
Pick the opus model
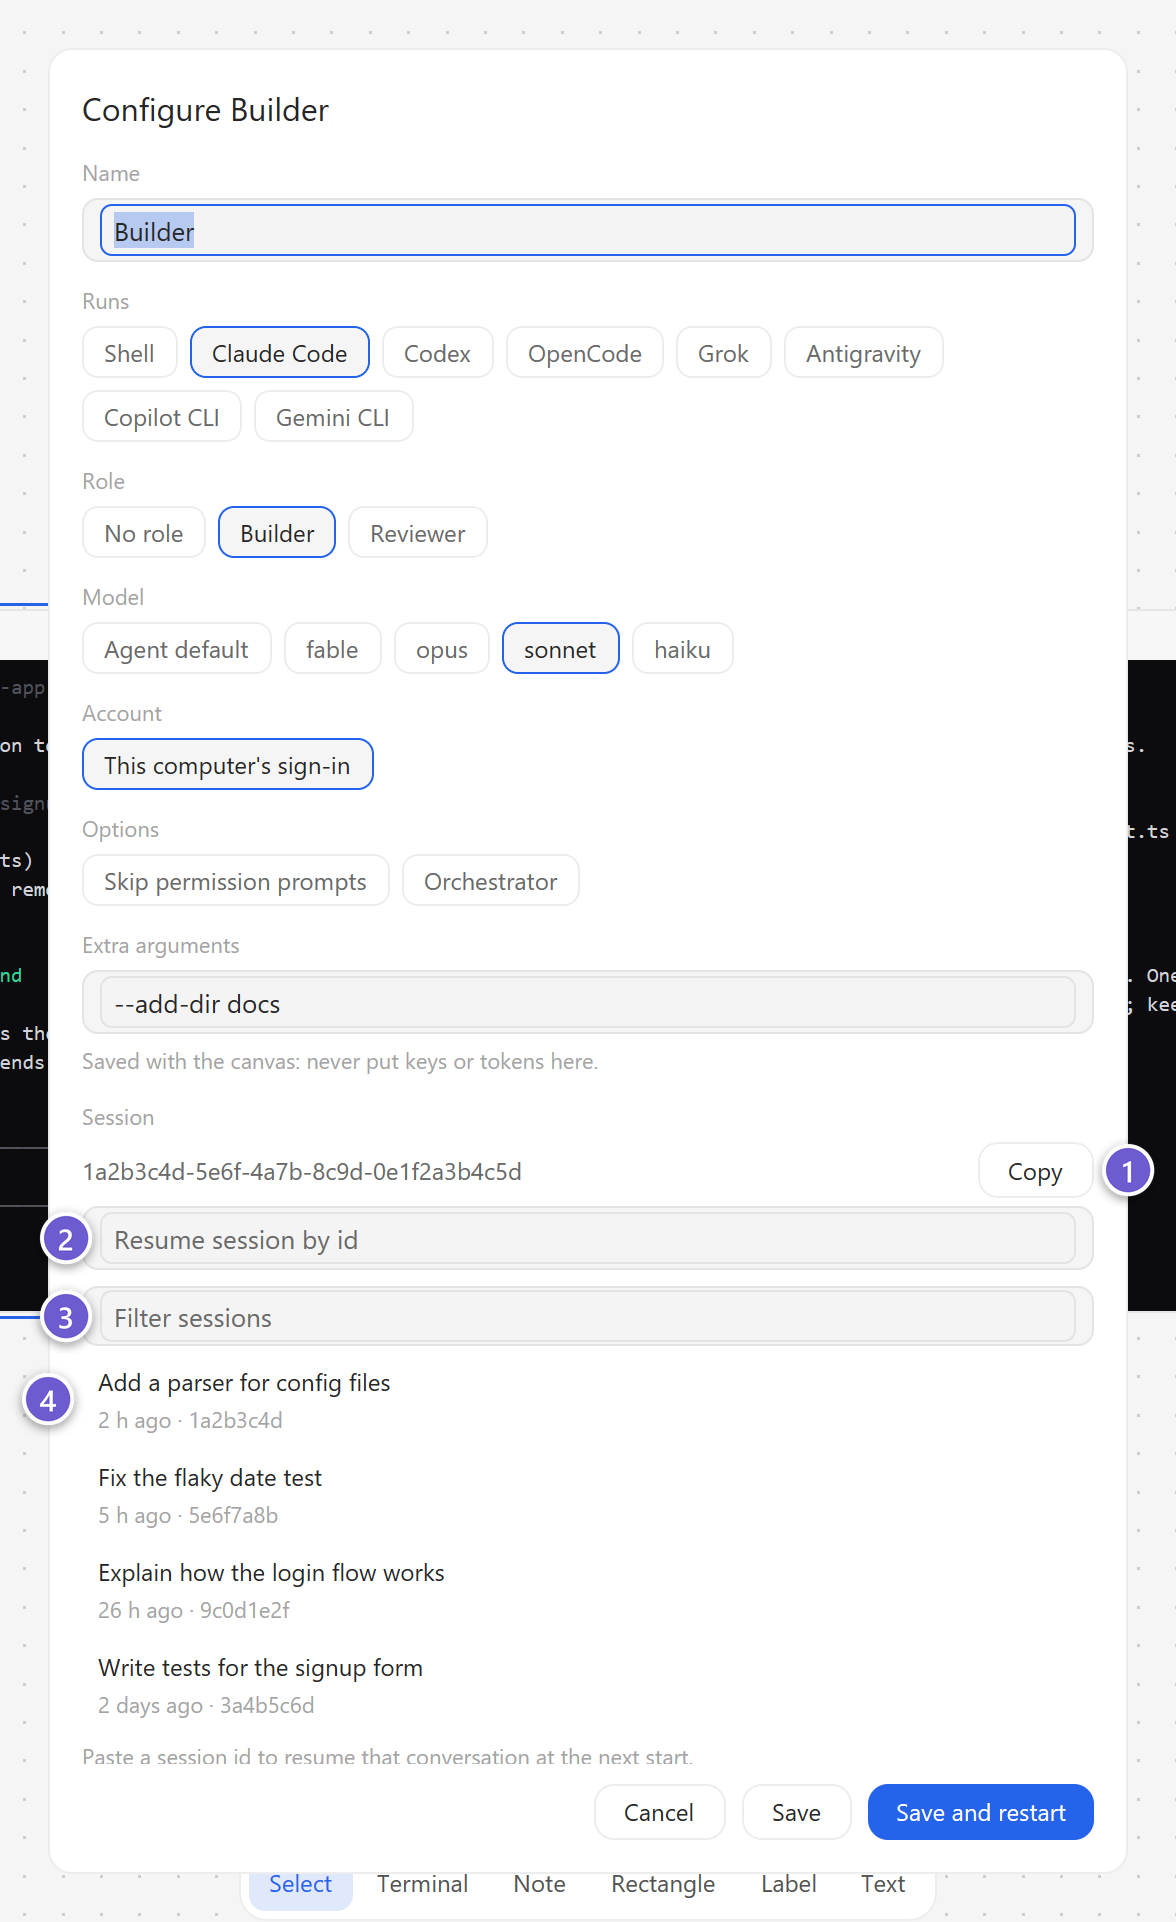click(x=442, y=649)
